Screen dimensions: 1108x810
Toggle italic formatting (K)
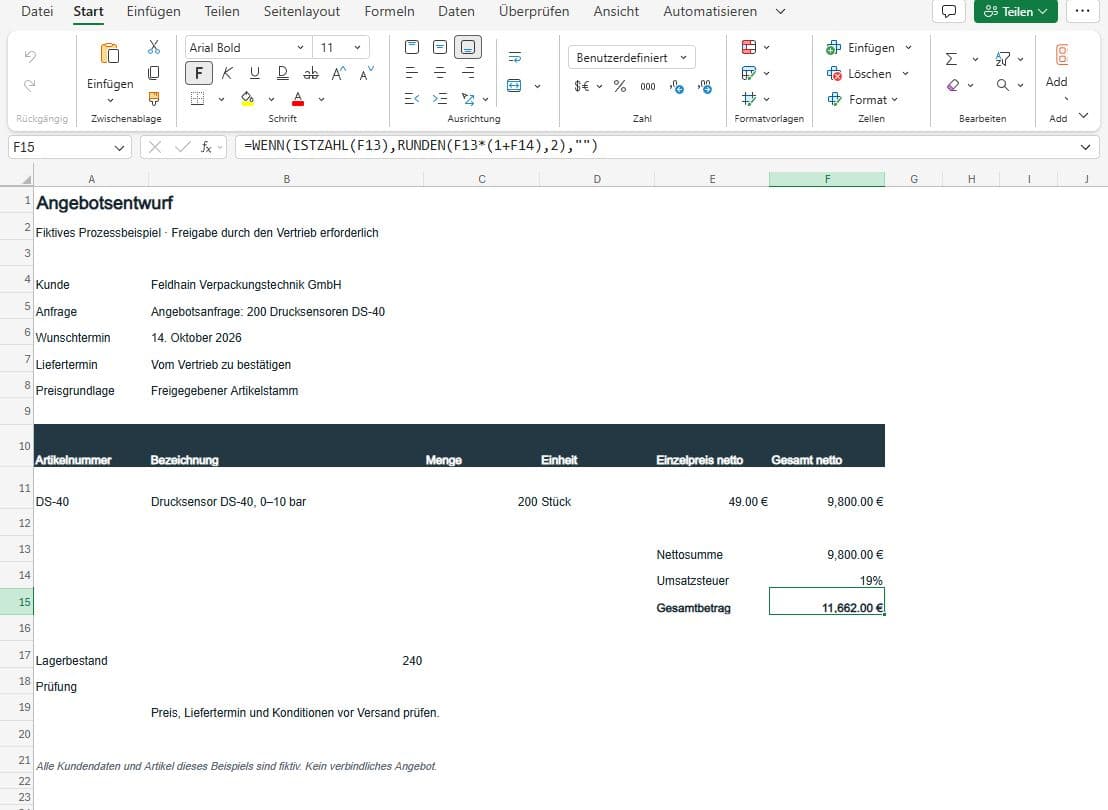(x=227, y=73)
